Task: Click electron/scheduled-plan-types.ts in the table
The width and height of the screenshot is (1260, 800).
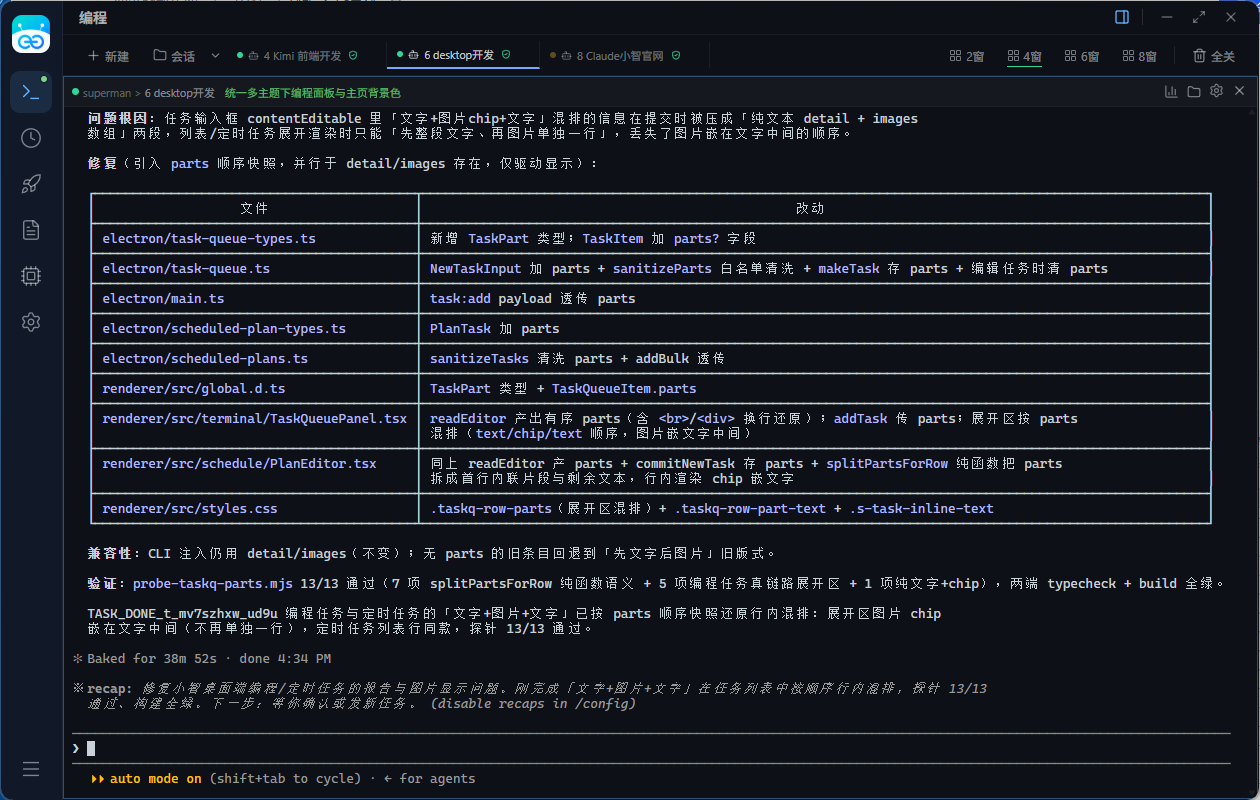Action: tap(224, 329)
